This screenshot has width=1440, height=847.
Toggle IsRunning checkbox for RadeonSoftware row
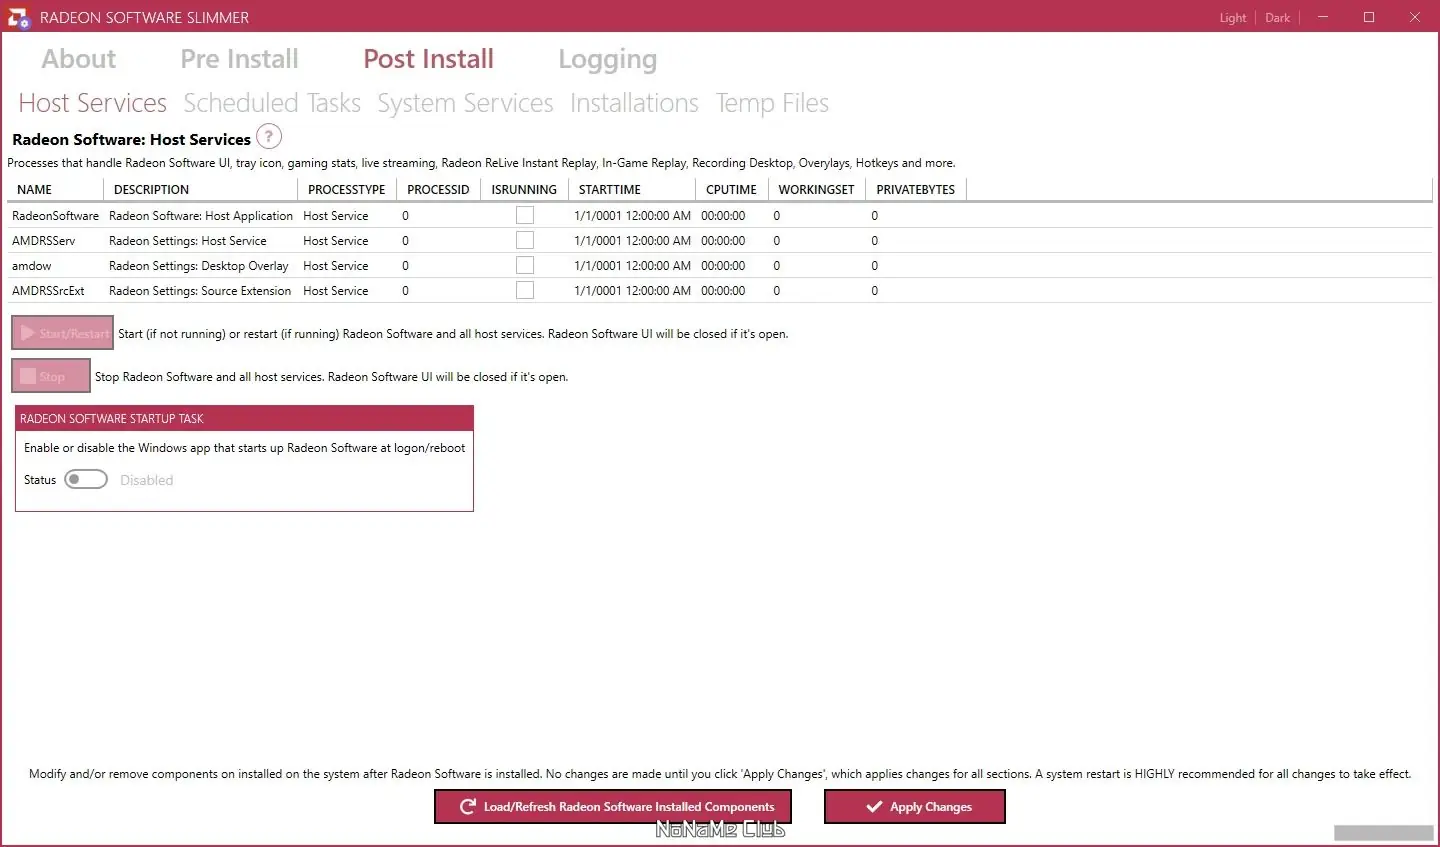click(525, 215)
